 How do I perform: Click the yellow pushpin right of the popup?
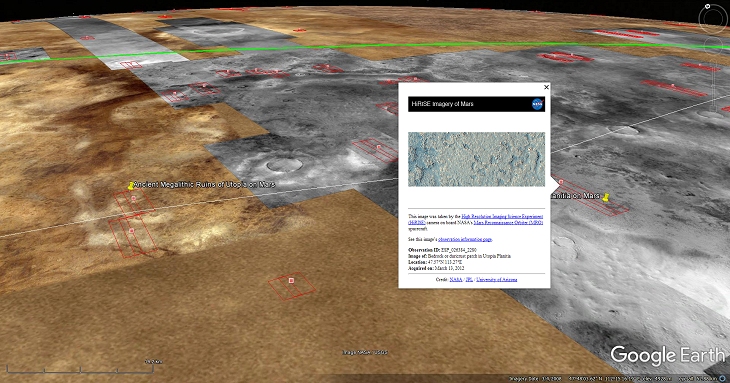605,197
